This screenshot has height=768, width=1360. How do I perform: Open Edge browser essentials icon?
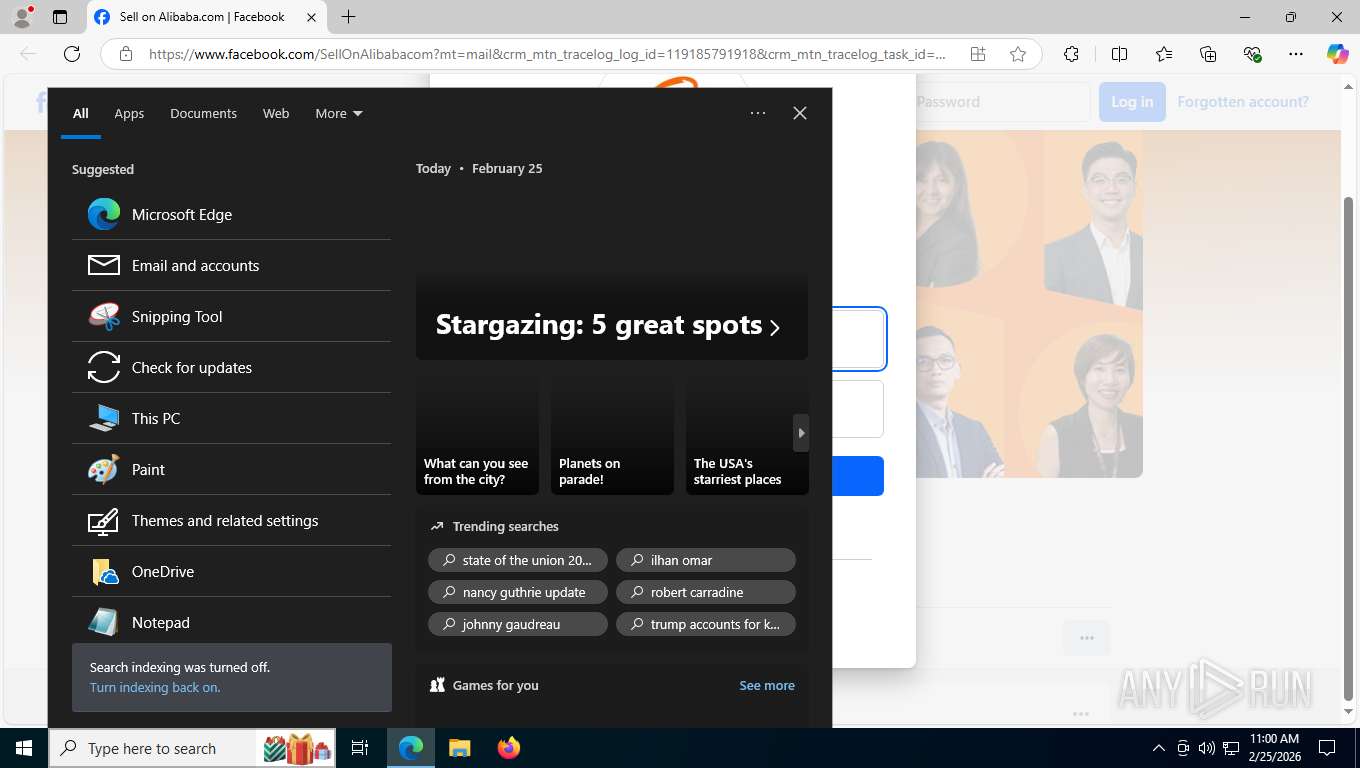tap(1252, 54)
